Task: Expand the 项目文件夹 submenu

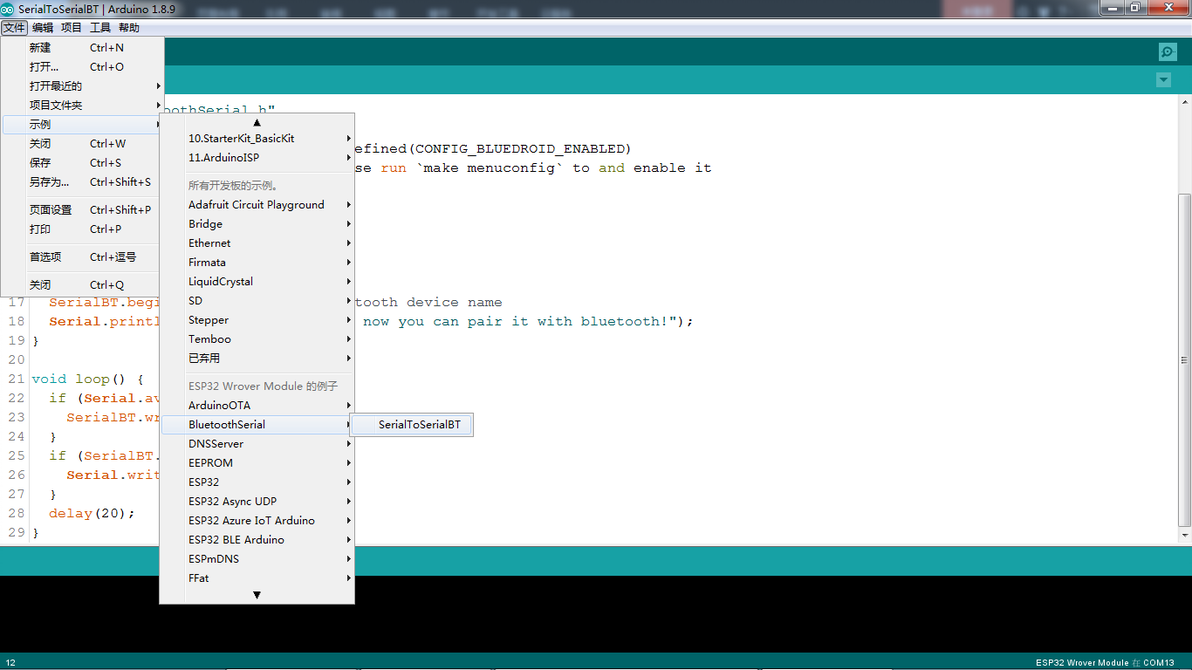Action: tap(82, 105)
